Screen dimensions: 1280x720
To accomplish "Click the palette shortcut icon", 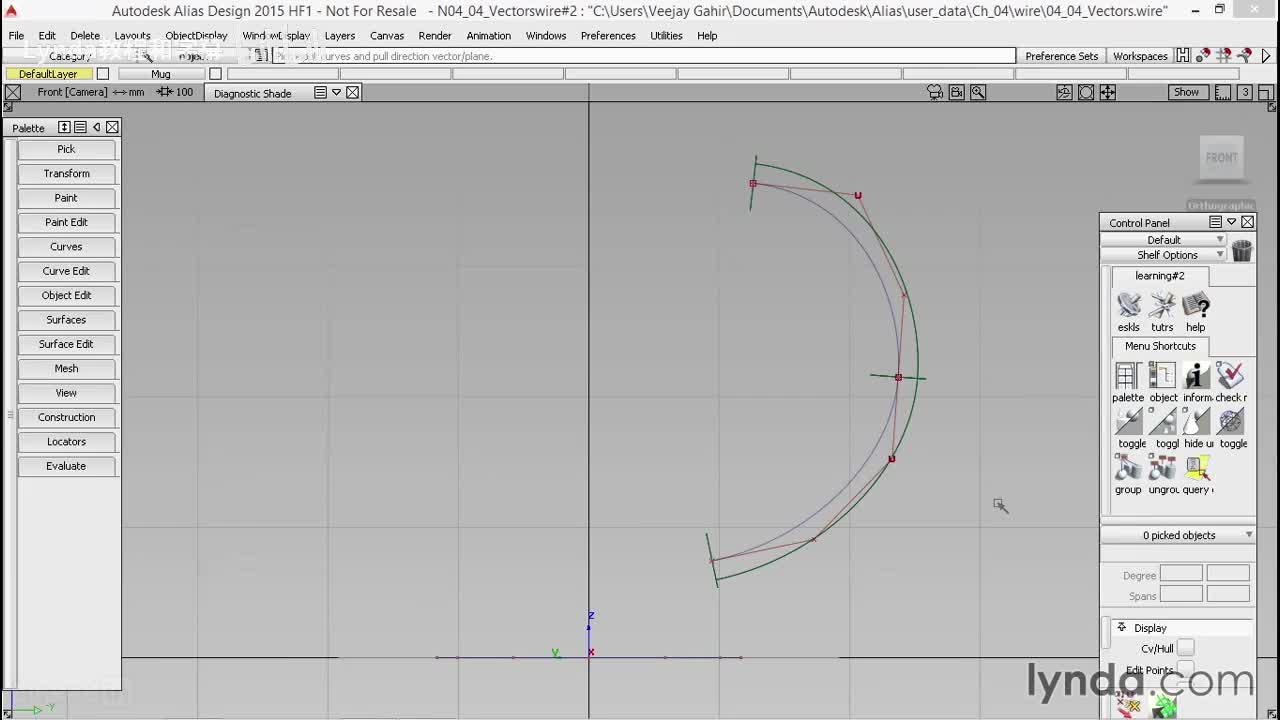I will (1127, 376).
